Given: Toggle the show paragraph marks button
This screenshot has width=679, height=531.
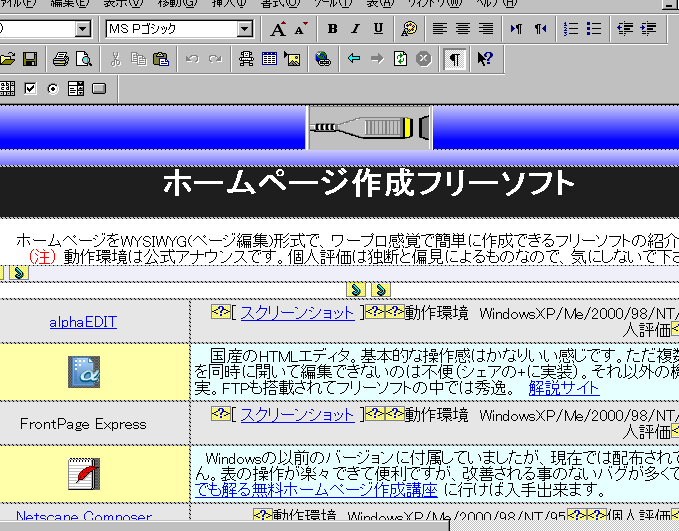Looking at the screenshot, I should tap(455, 59).
